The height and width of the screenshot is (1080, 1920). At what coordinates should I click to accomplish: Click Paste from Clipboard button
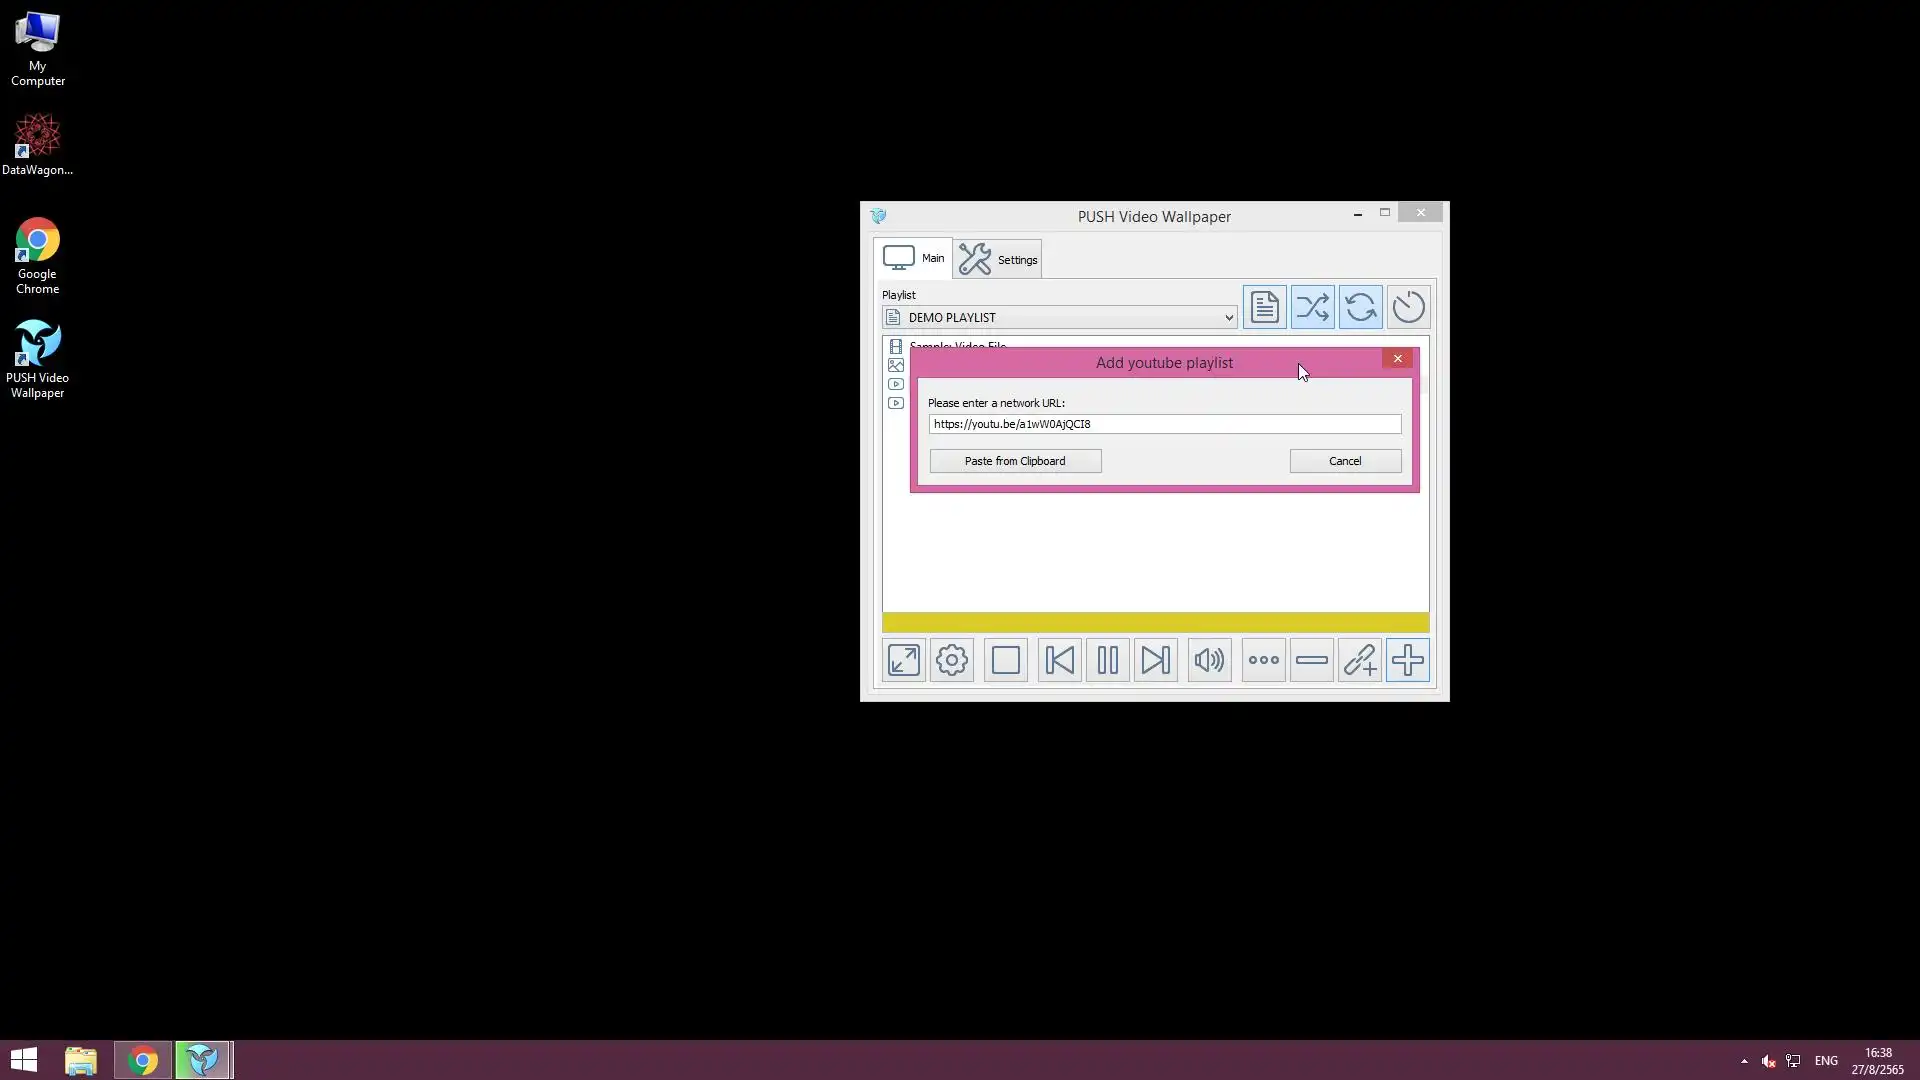pos(1015,461)
